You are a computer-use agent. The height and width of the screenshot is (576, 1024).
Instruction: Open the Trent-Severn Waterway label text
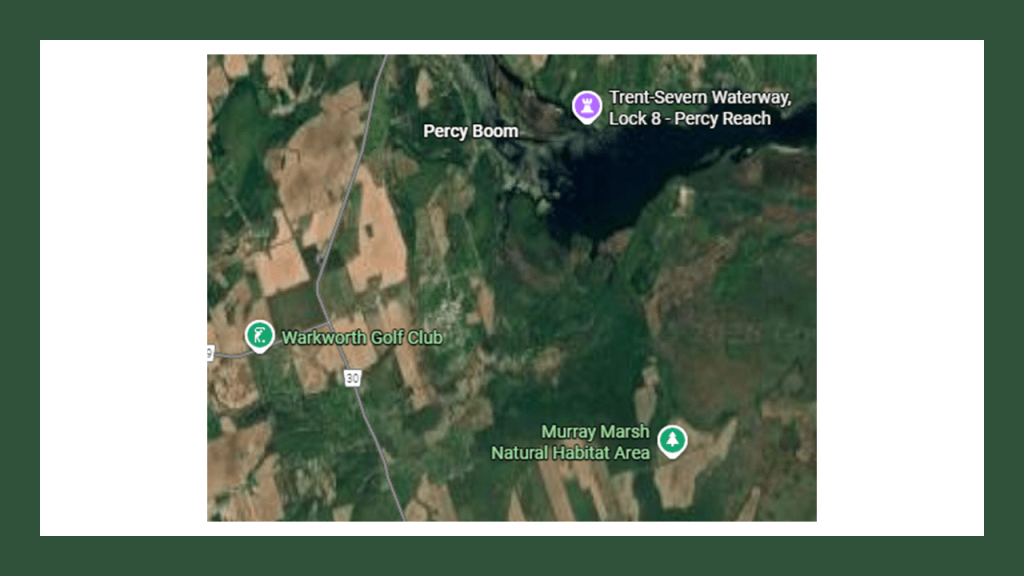(x=700, y=97)
